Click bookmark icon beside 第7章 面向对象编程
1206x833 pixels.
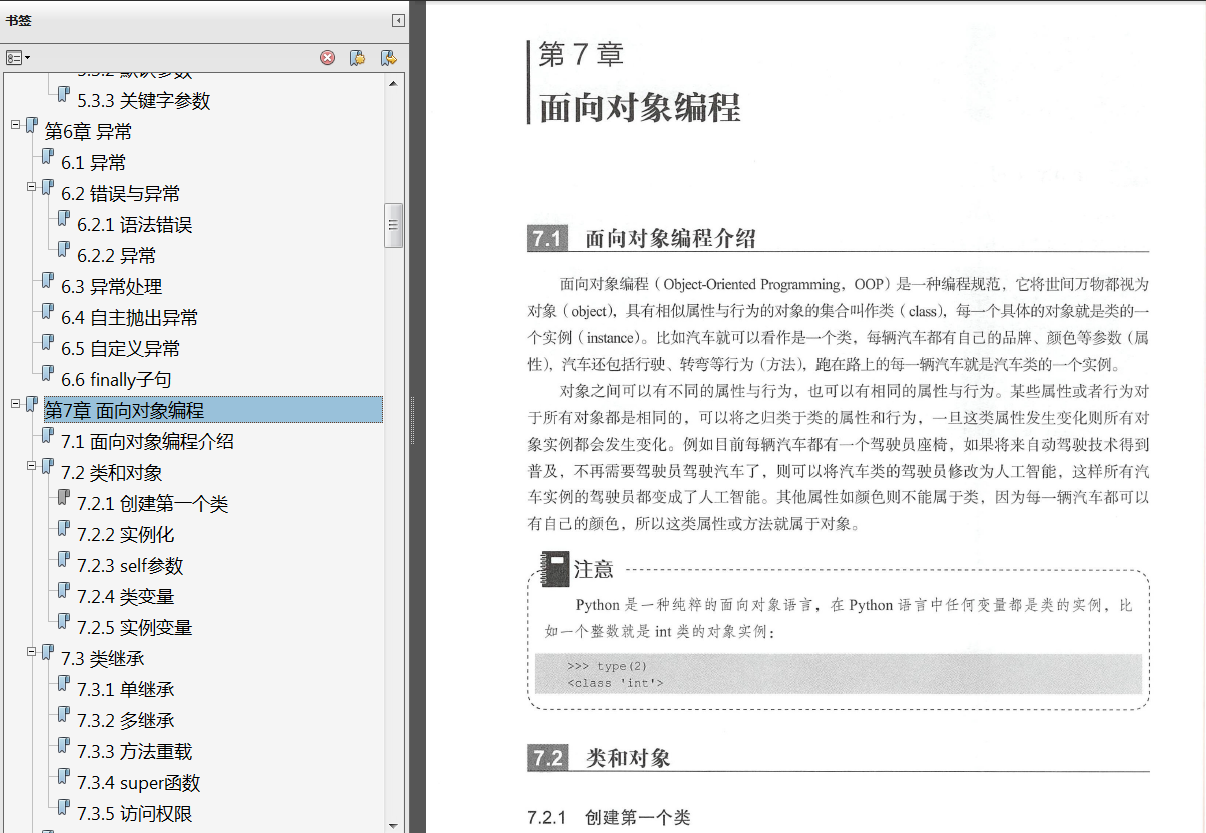tap(32, 406)
